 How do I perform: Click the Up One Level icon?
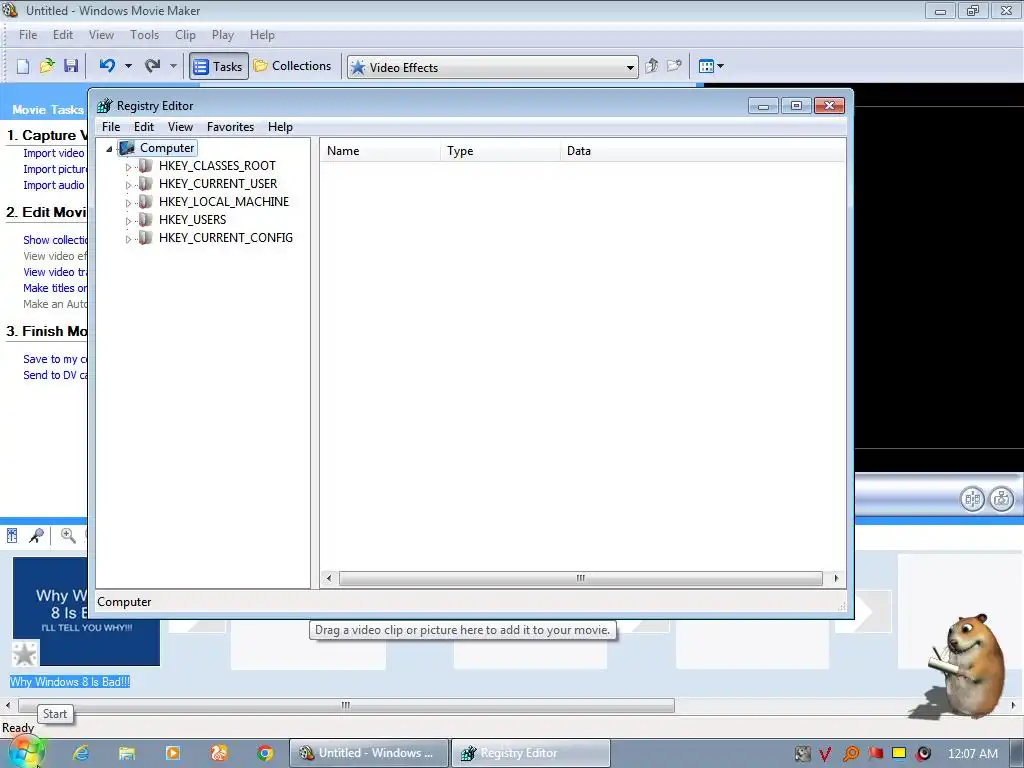point(652,66)
